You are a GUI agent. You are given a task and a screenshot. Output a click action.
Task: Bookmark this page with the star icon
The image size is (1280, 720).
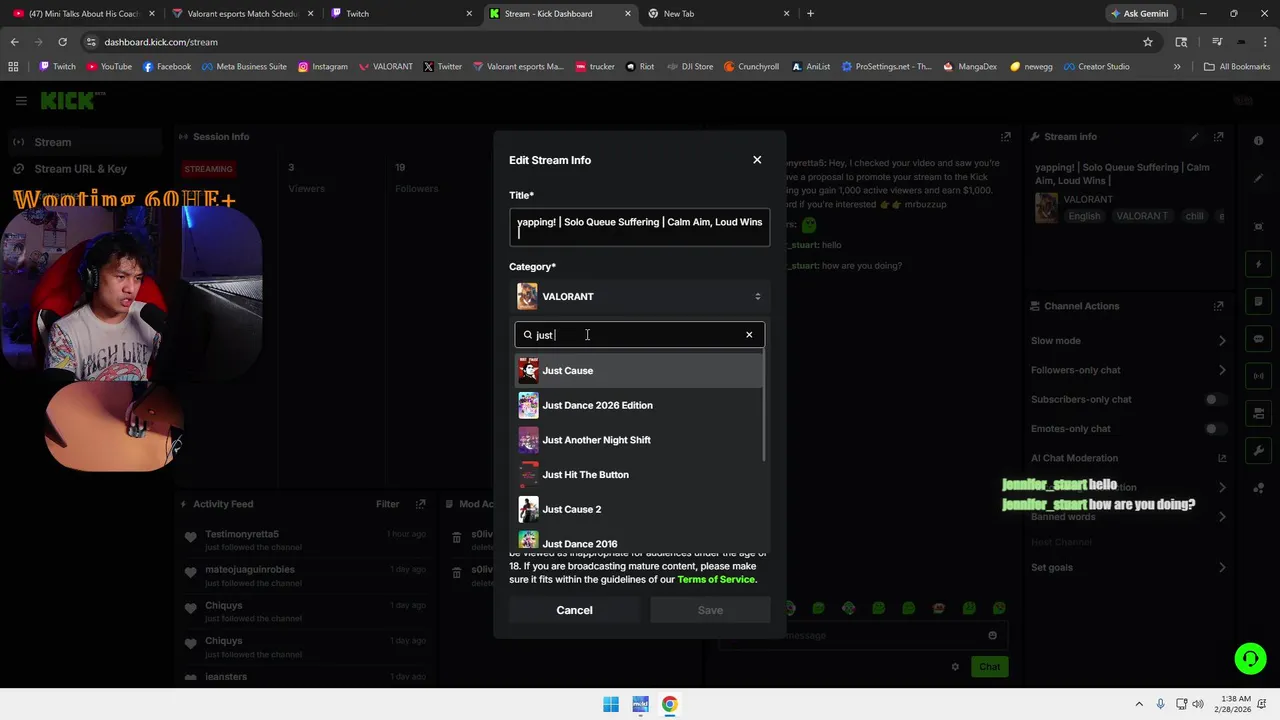[x=1148, y=42]
